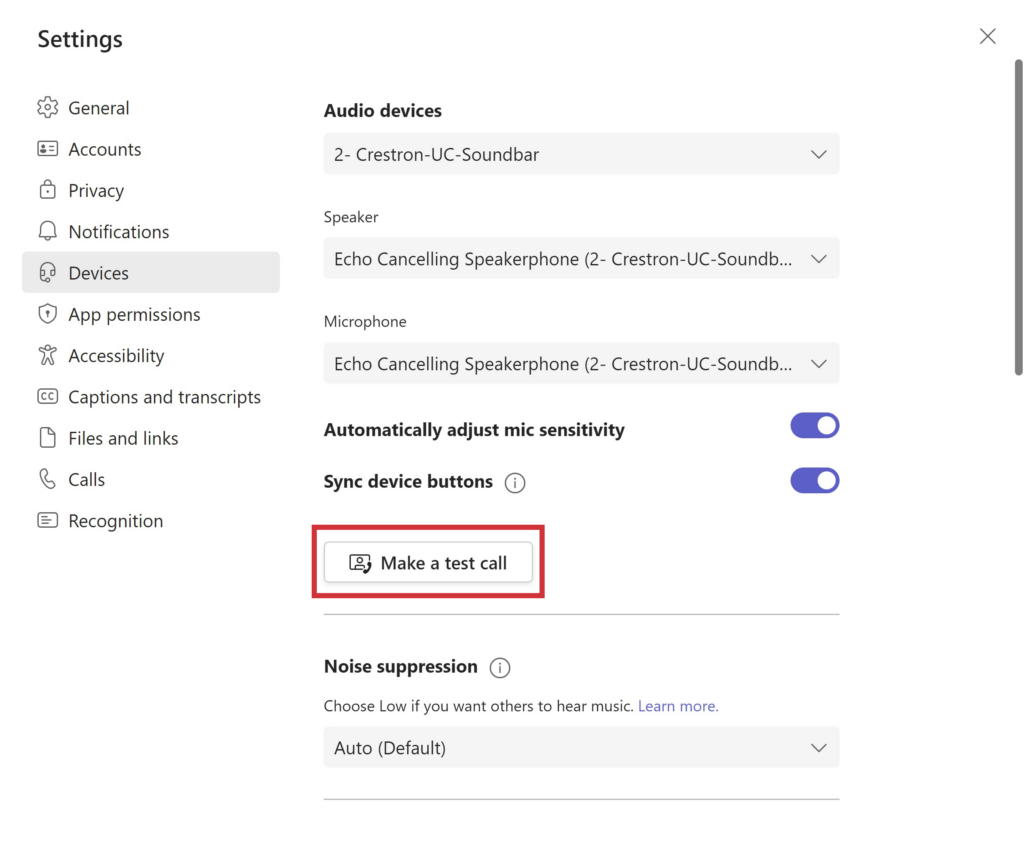The height and width of the screenshot is (858, 1024).
Task: Click the Make a test call button
Action: pyautogui.click(x=428, y=562)
